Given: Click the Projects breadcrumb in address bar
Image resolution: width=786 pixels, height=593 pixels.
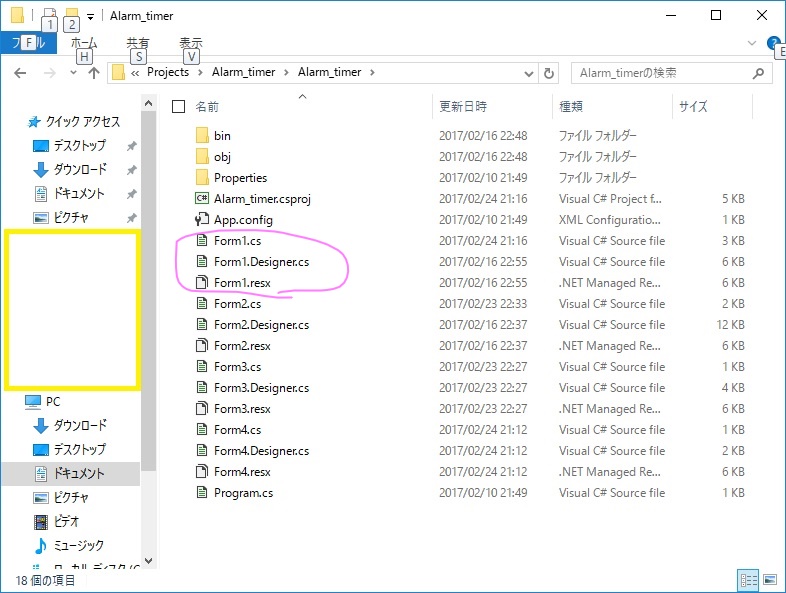Looking at the screenshot, I should 168,72.
